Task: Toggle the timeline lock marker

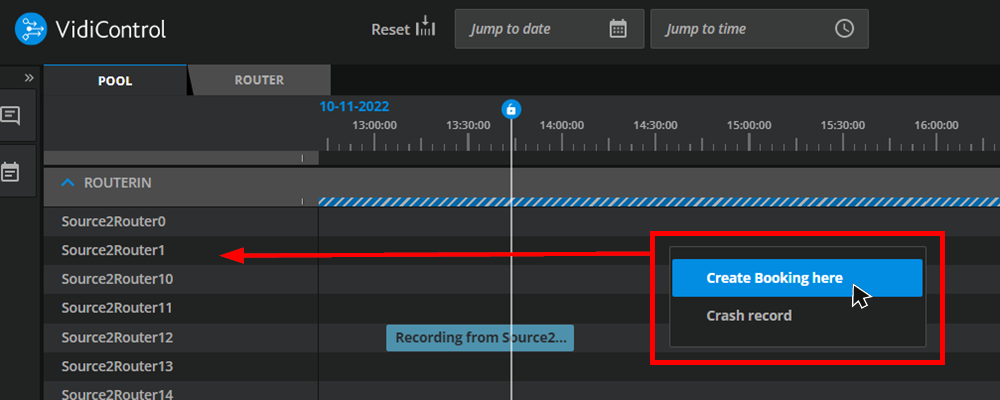Action: [511, 109]
